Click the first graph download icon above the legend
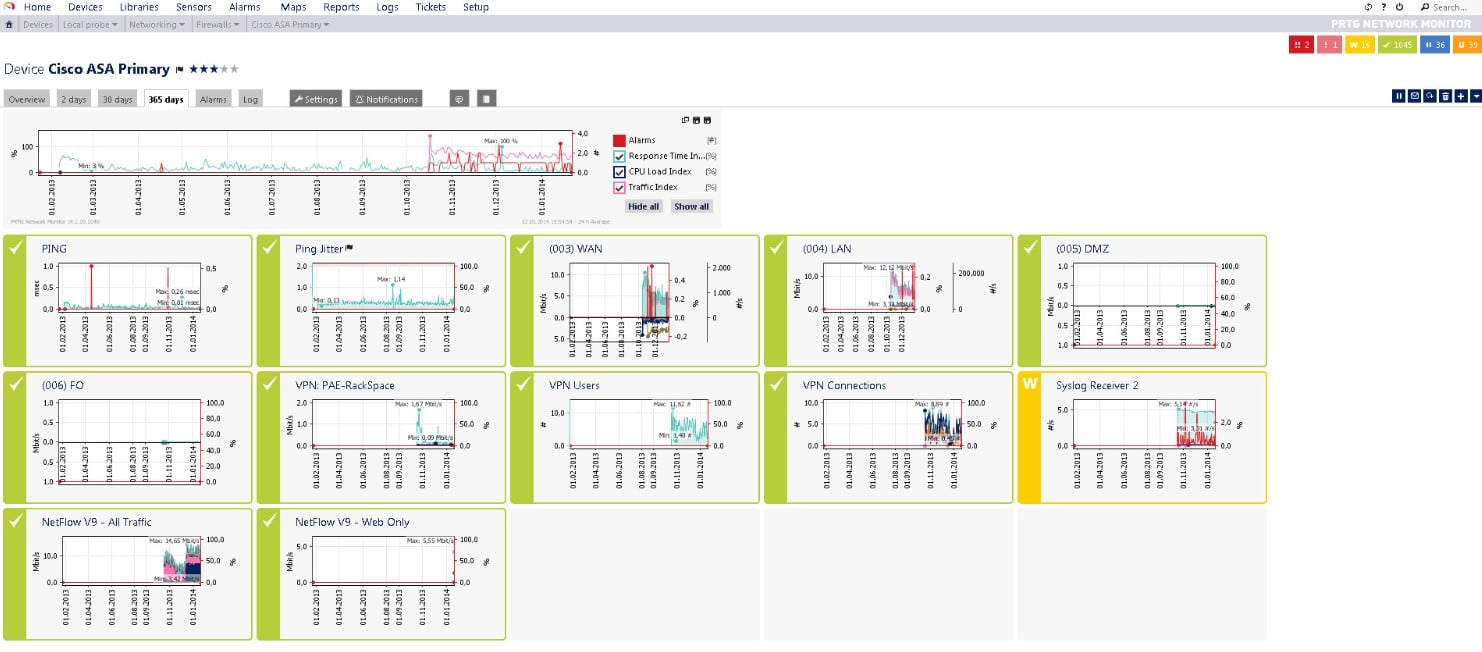This screenshot has height=652, width=1482. [x=697, y=120]
